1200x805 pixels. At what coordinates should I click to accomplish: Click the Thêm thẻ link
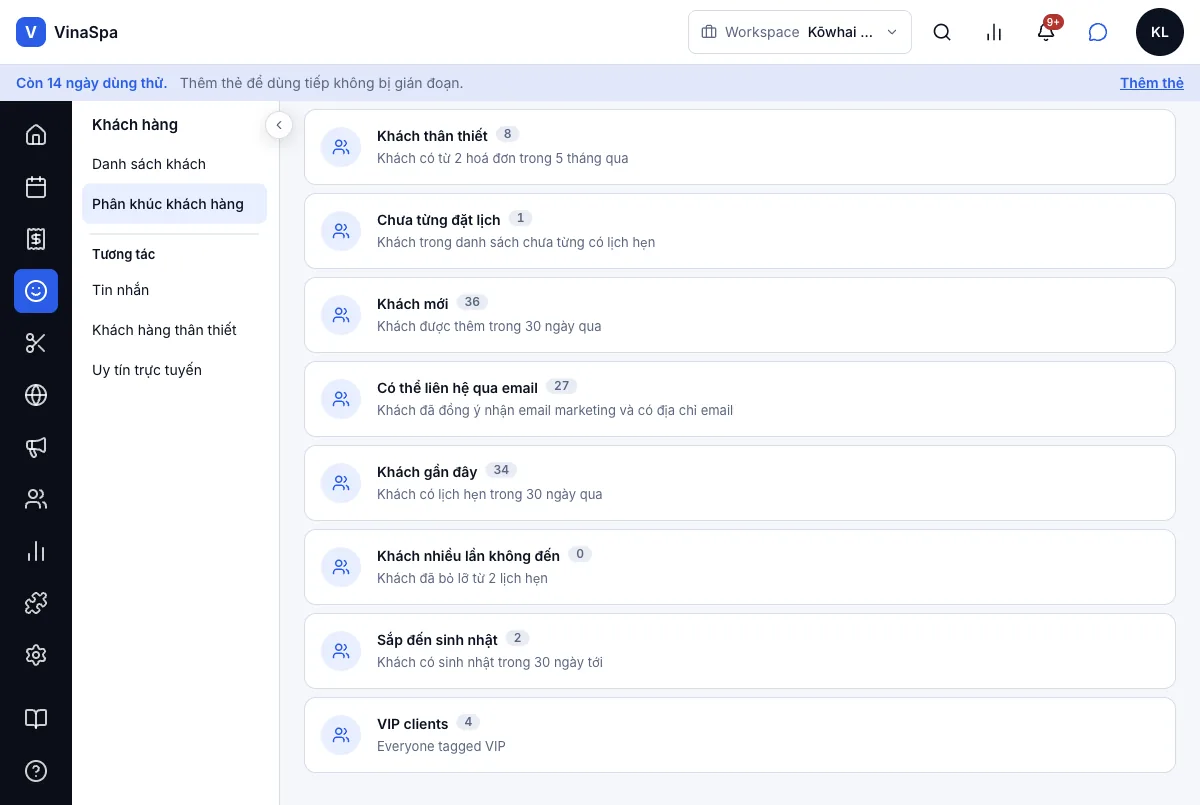coord(1152,83)
